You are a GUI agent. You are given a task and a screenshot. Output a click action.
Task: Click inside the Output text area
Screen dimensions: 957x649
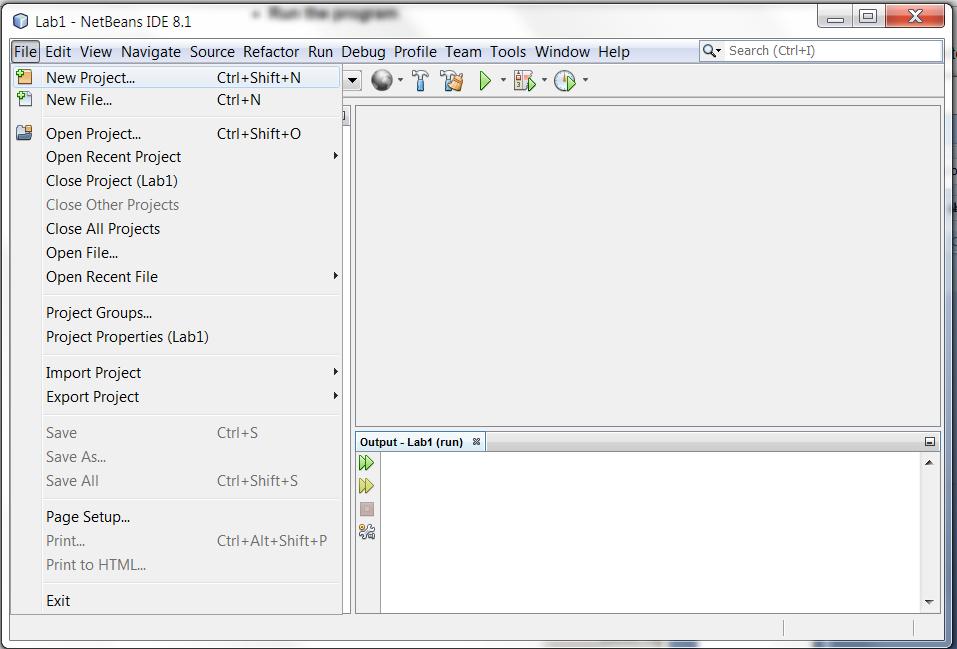coord(651,532)
